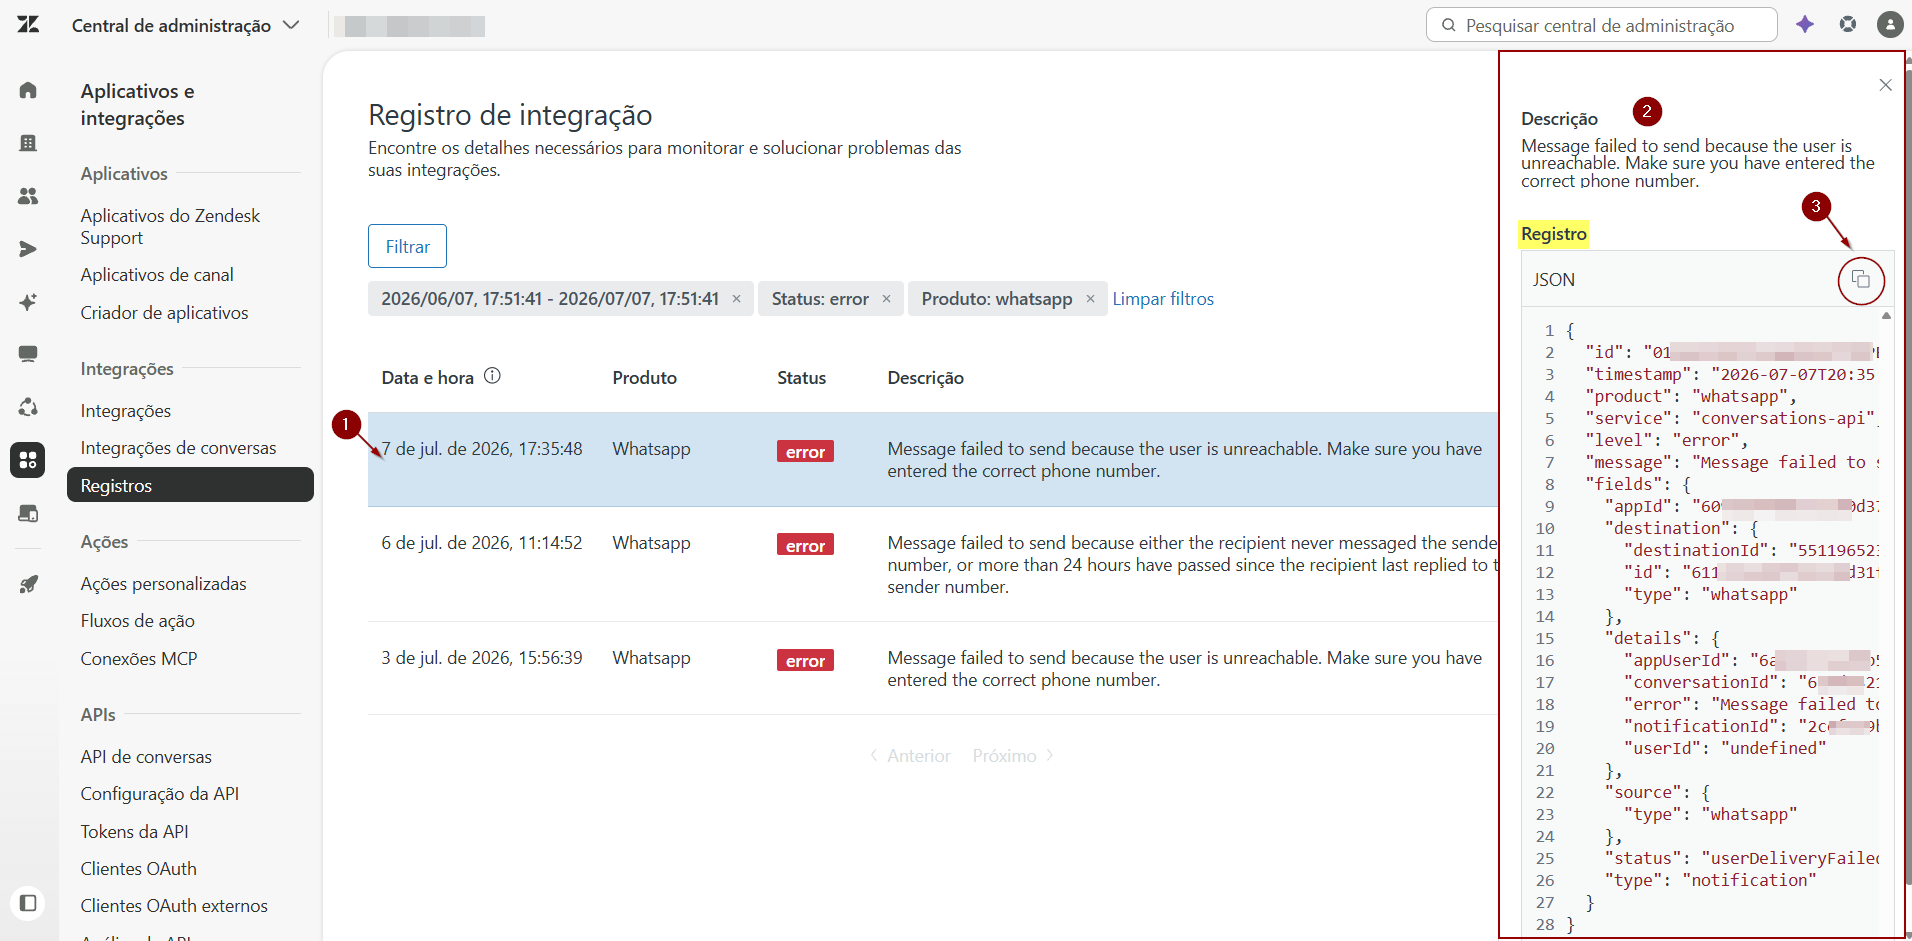Open the Integrações menu item
This screenshot has width=1912, height=941.
(x=126, y=411)
